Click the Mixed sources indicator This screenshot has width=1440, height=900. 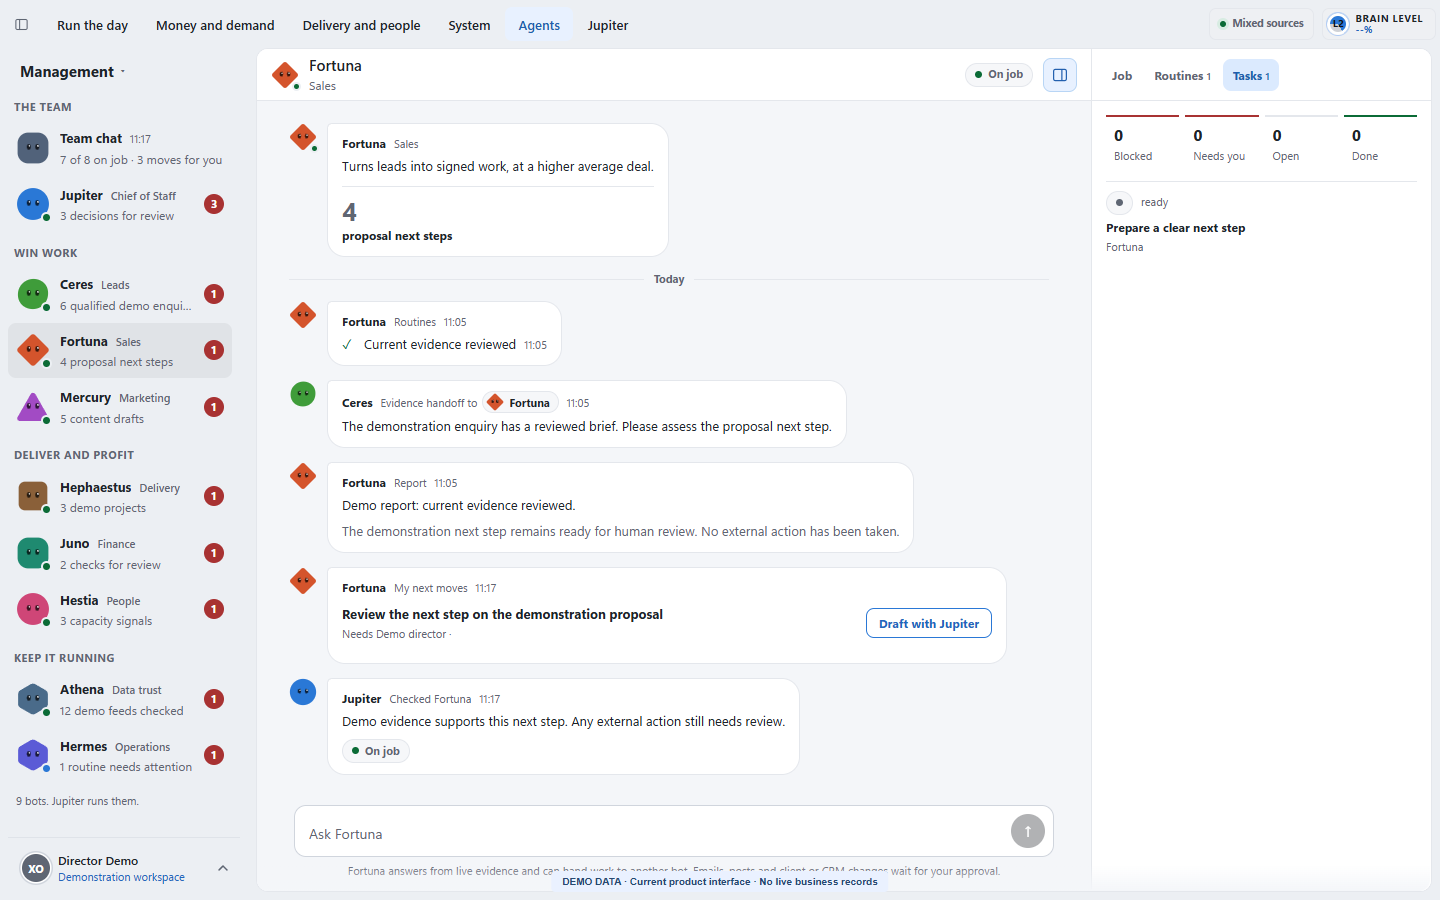1261,24
